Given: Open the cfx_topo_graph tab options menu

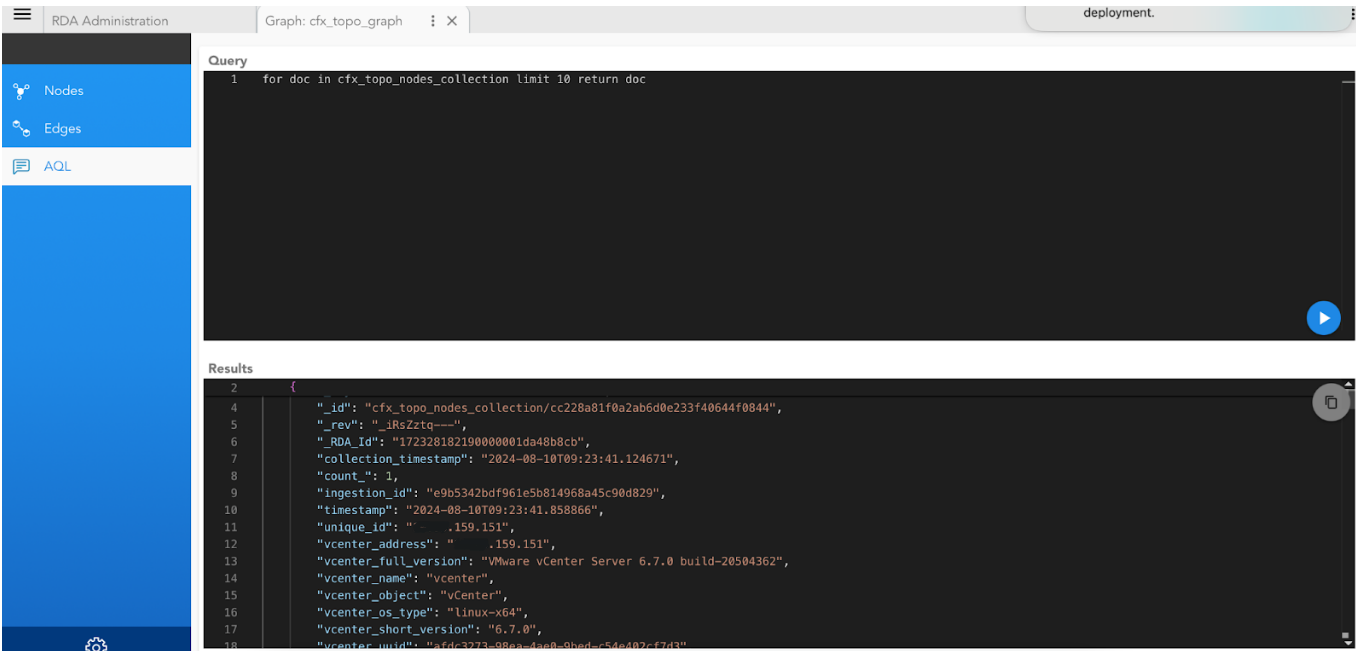Looking at the screenshot, I should (433, 20).
